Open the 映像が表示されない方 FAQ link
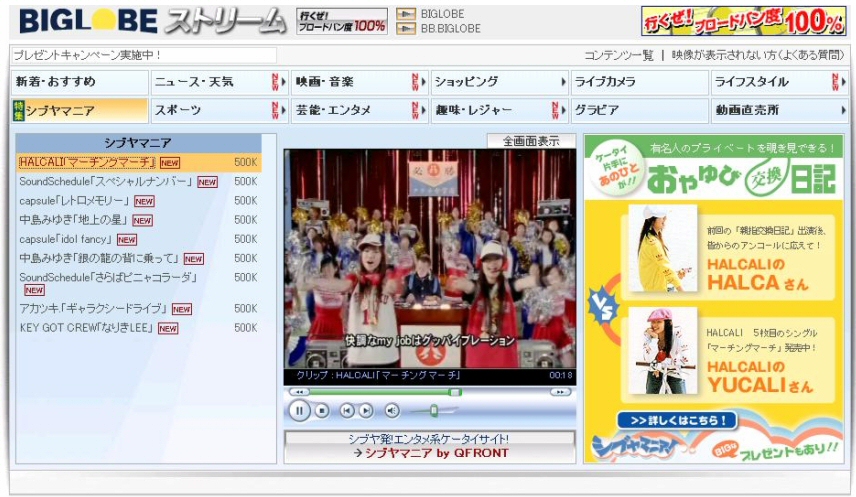 758,55
